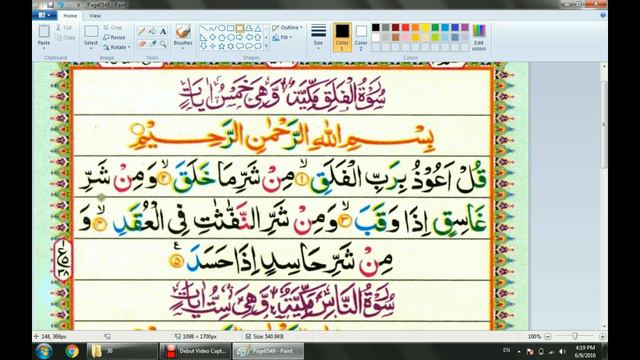The height and width of the screenshot is (360, 640).
Task: Open Paint Help question mark icon
Action: 603,15
